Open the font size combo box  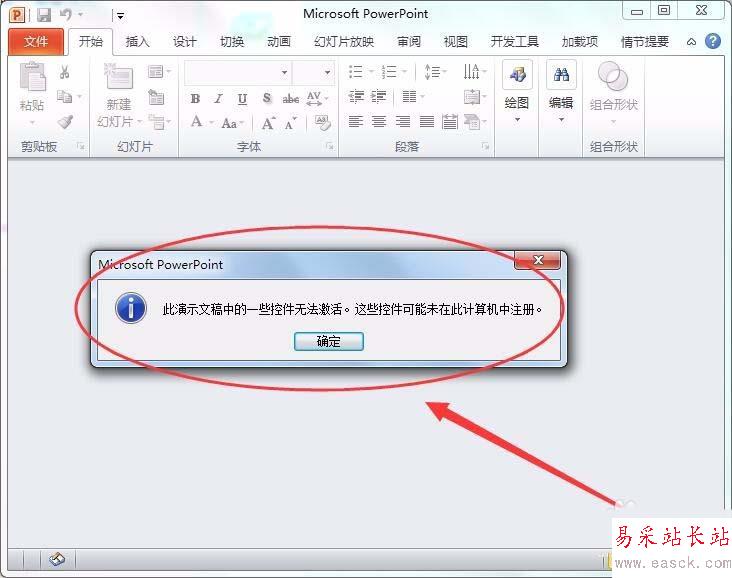(314, 72)
